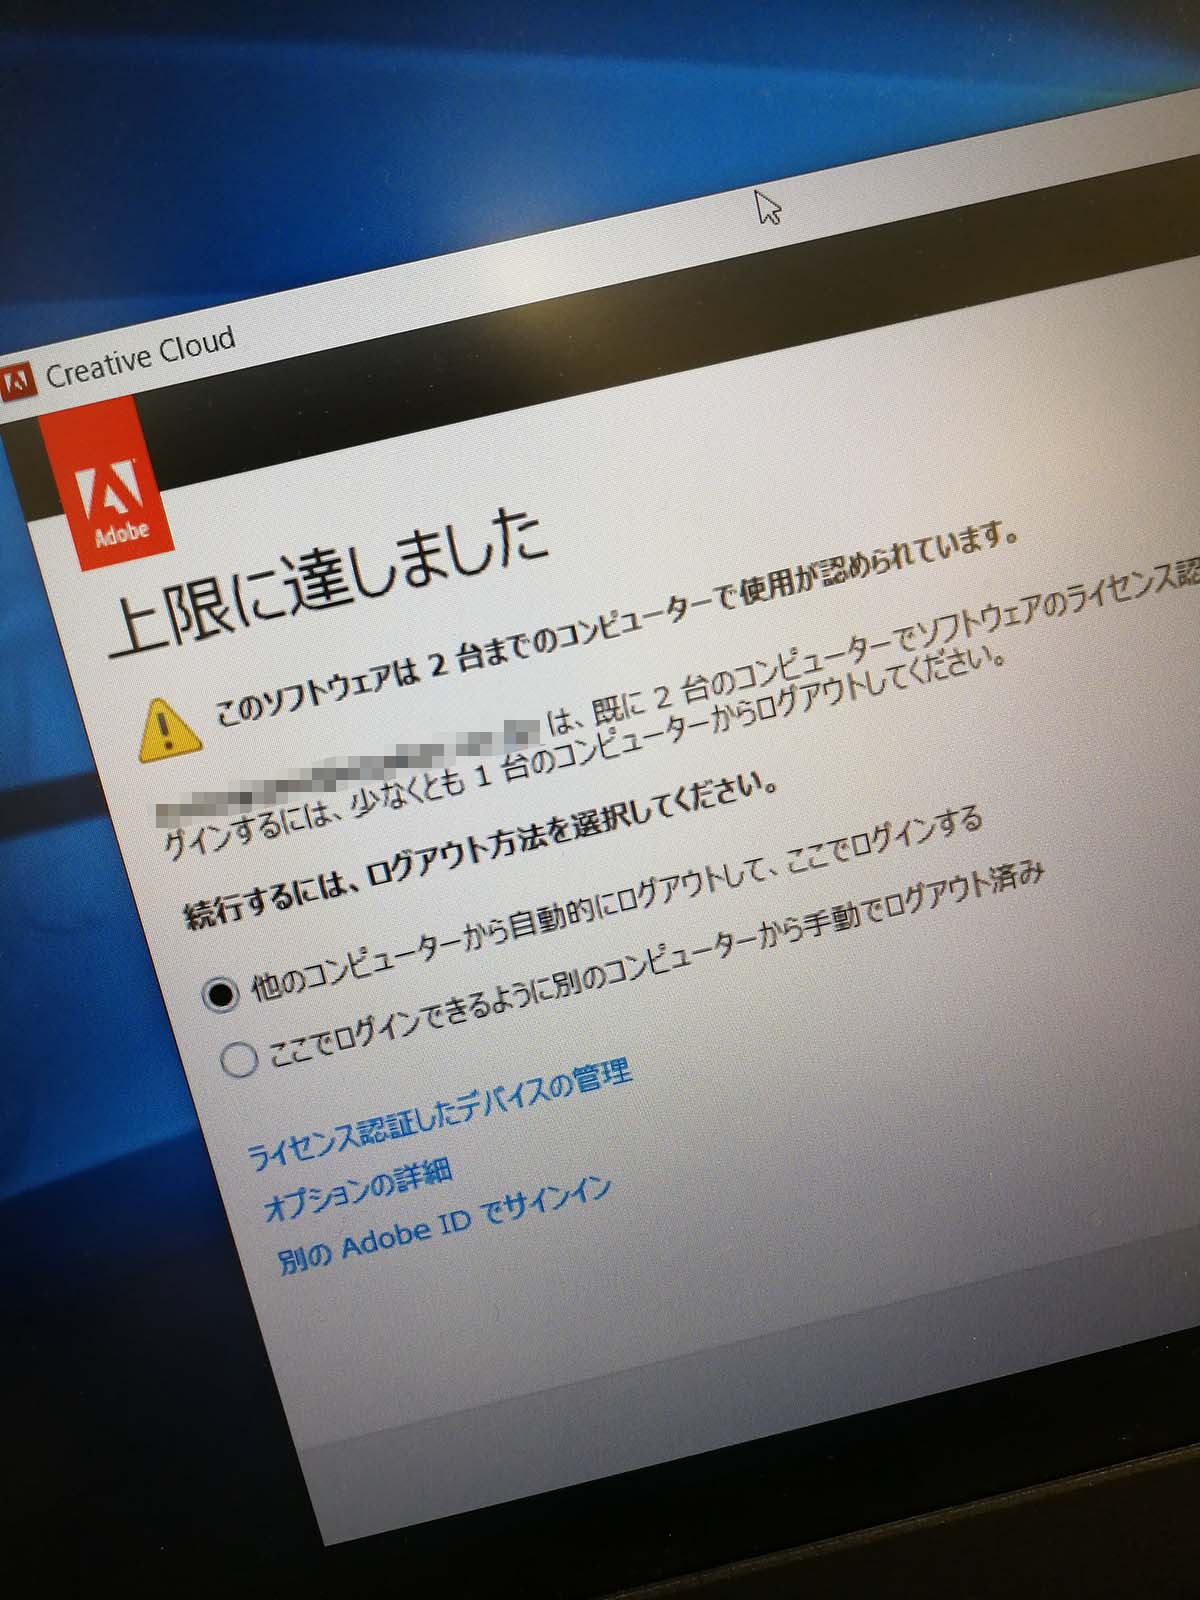Click link 別の Adobe ID でサインイン
This screenshot has width=1200, height=1600.
coord(443,1225)
